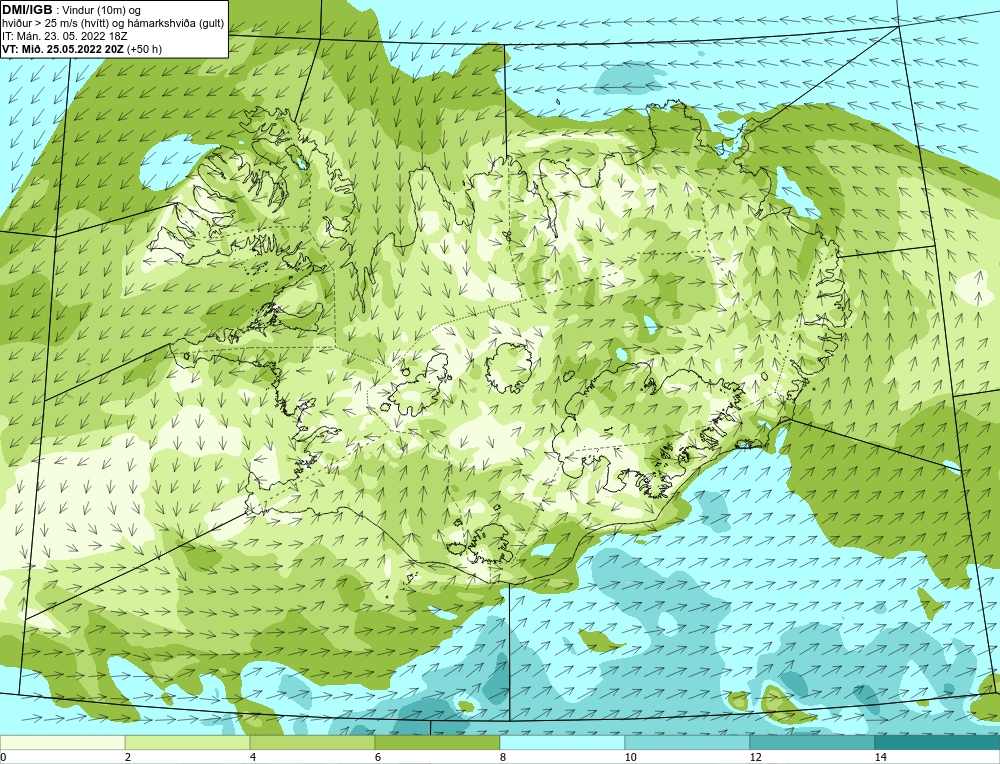This screenshot has height=764, width=1000.
Task: Click the 2–4 m/s light green swatch
Action: [188, 743]
